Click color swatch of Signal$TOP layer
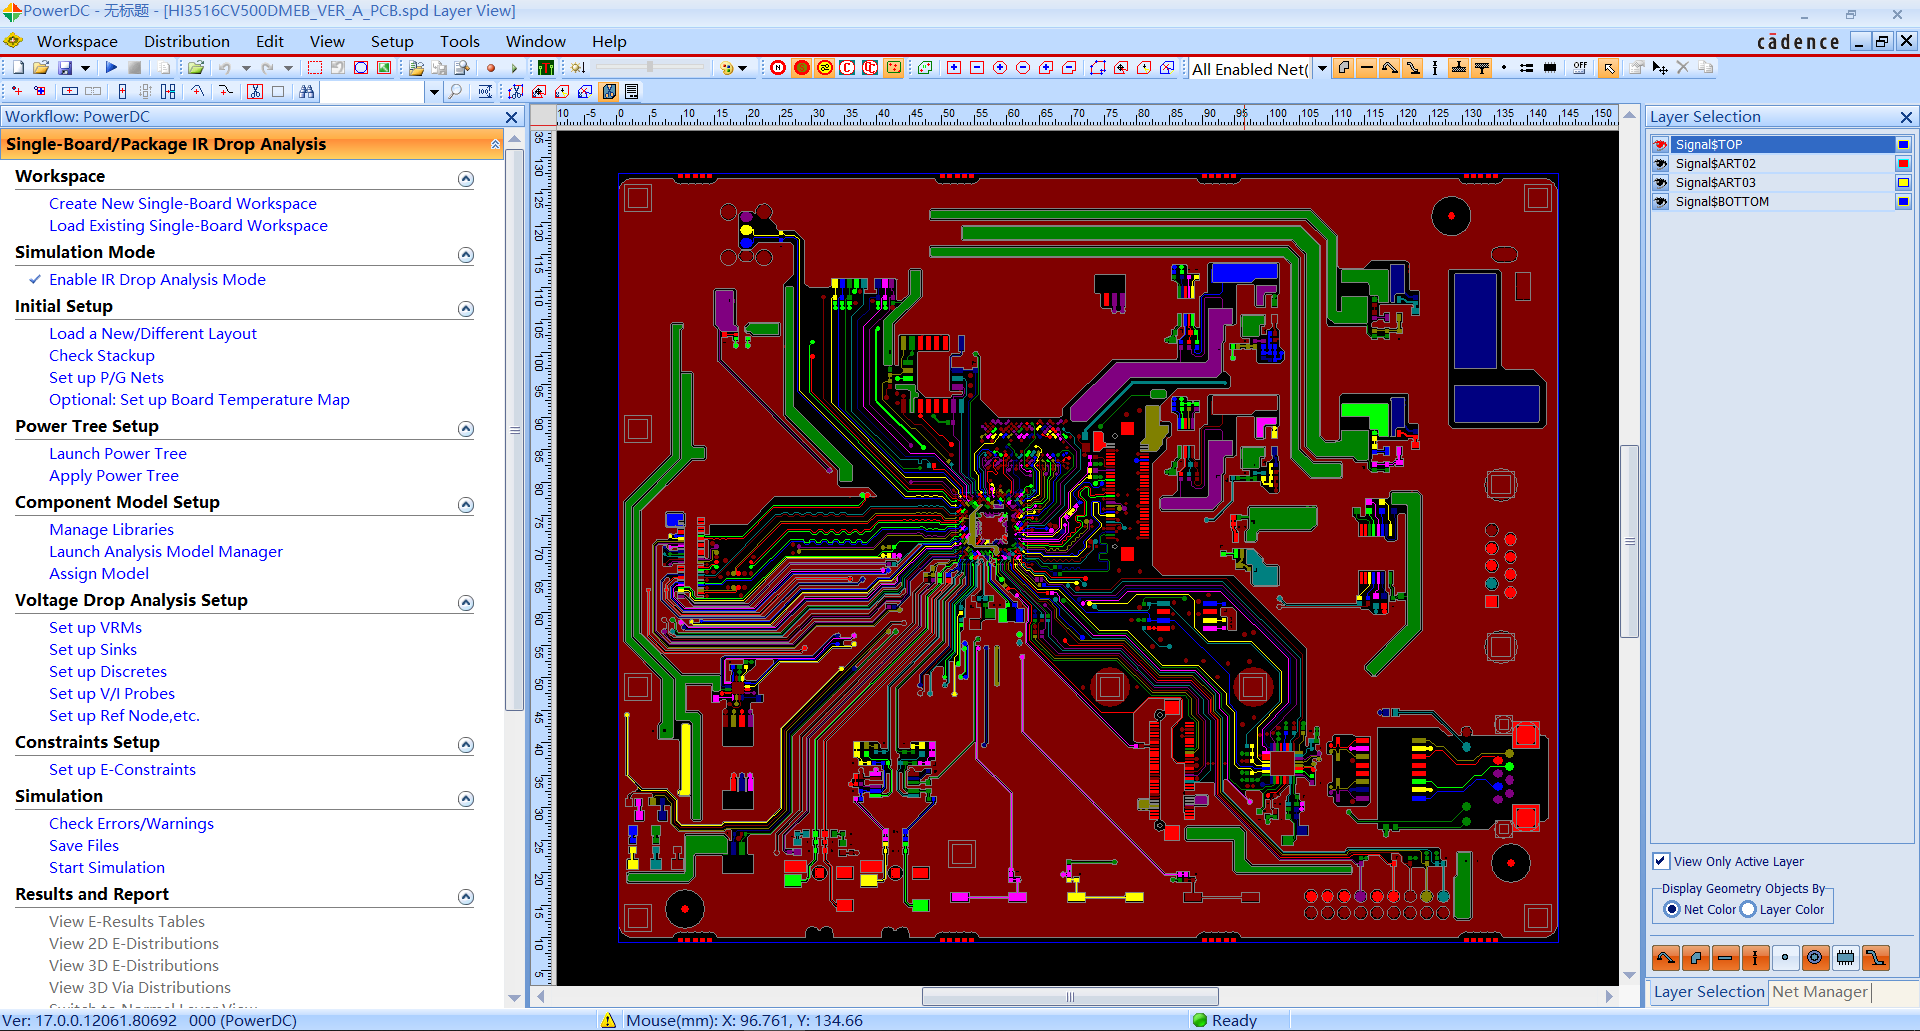The height and width of the screenshot is (1031, 1920). tap(1903, 144)
